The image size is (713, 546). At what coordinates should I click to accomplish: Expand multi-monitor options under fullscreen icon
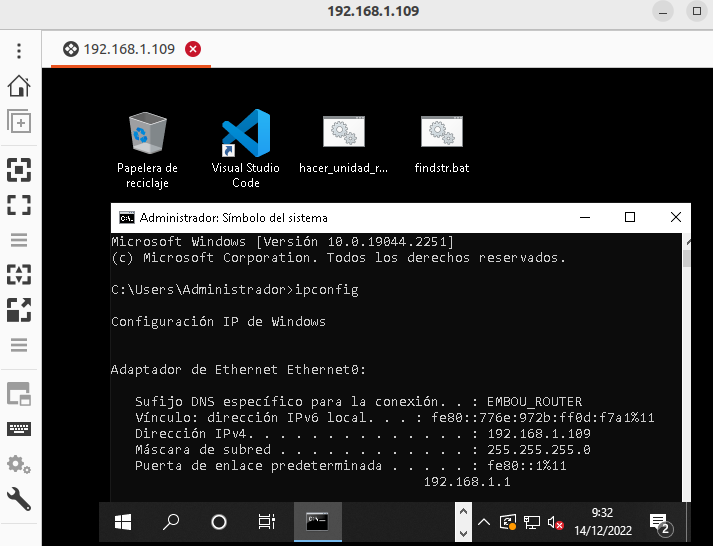click(19, 240)
